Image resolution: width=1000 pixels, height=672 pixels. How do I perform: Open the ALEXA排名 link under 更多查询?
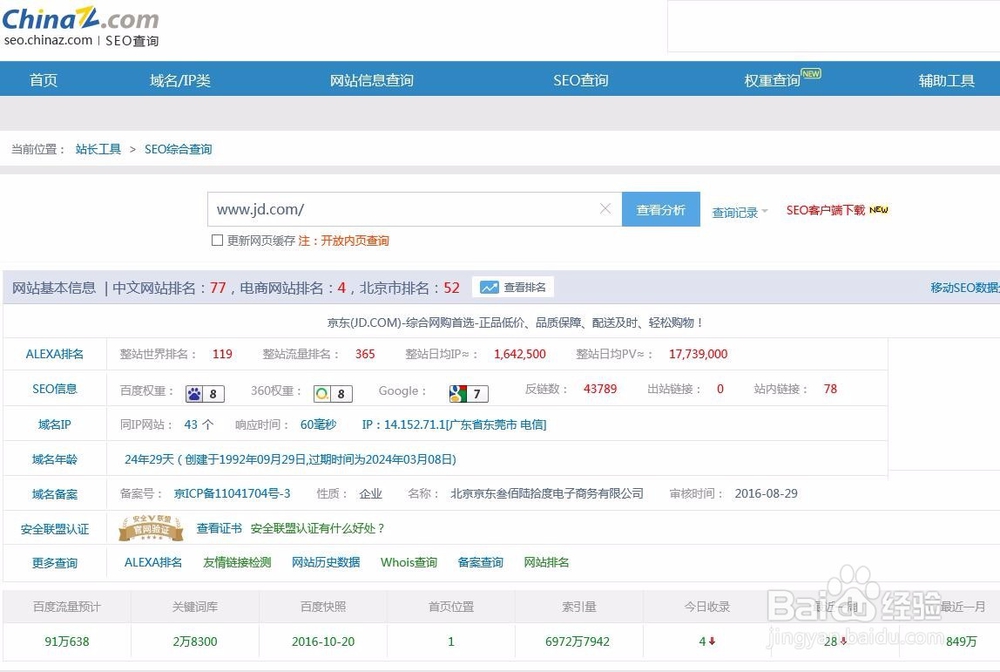point(153,562)
